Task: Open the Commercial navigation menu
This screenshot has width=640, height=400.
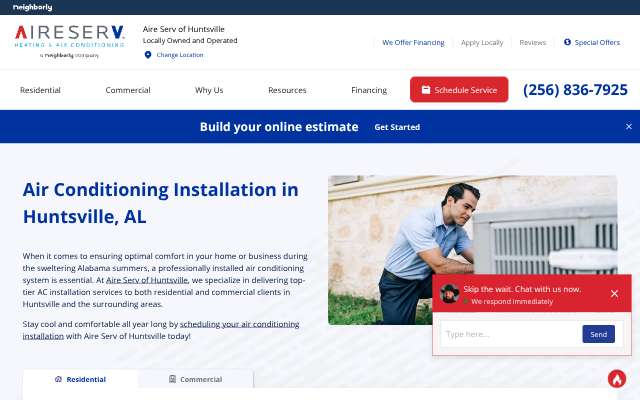Action: [x=128, y=90]
